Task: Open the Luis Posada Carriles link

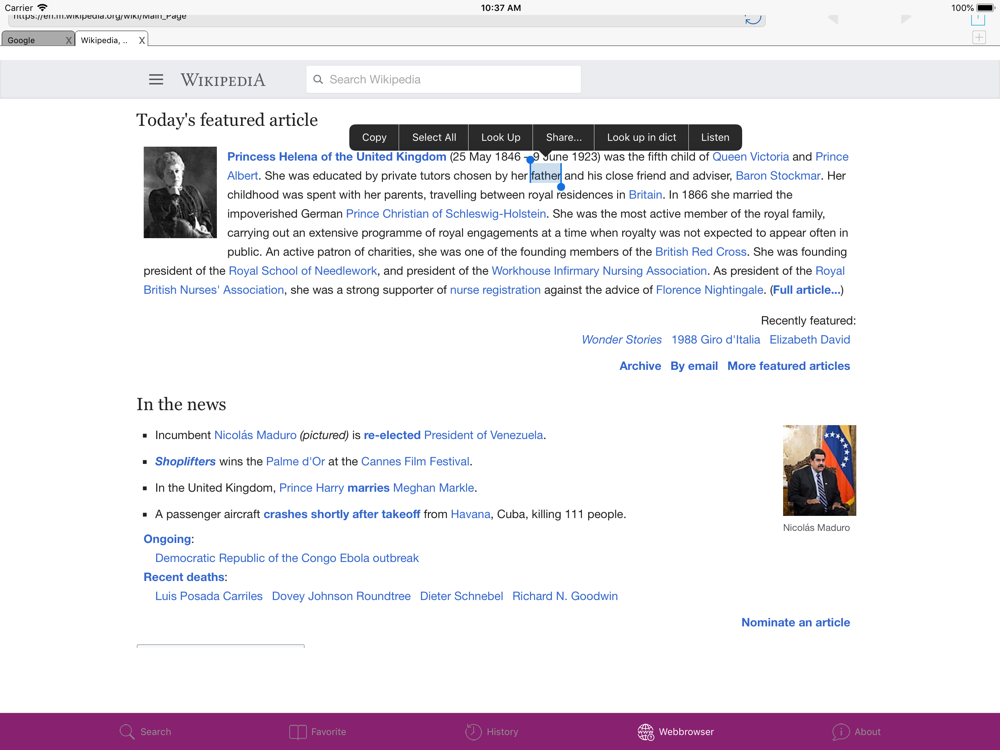Action: click(x=209, y=597)
